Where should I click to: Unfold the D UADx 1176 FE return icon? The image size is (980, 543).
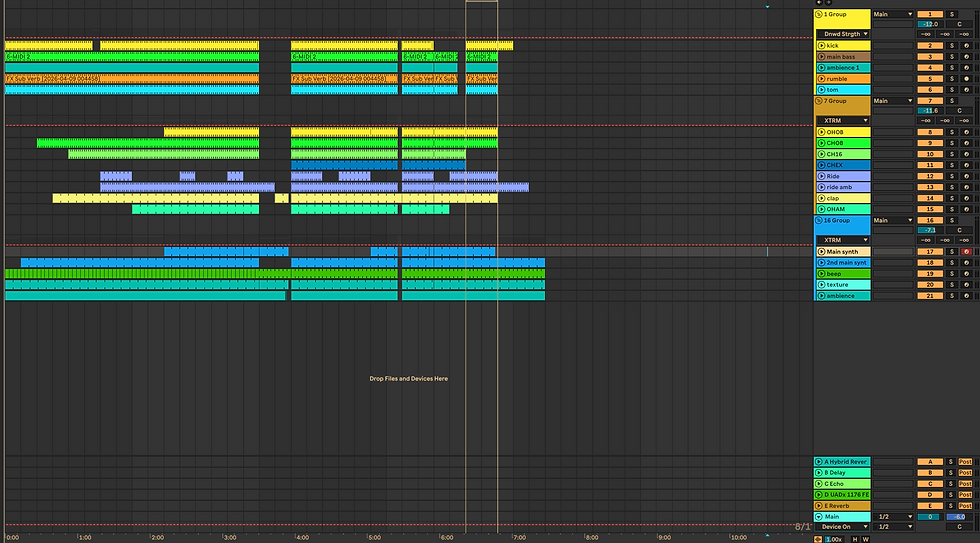[x=819, y=495]
